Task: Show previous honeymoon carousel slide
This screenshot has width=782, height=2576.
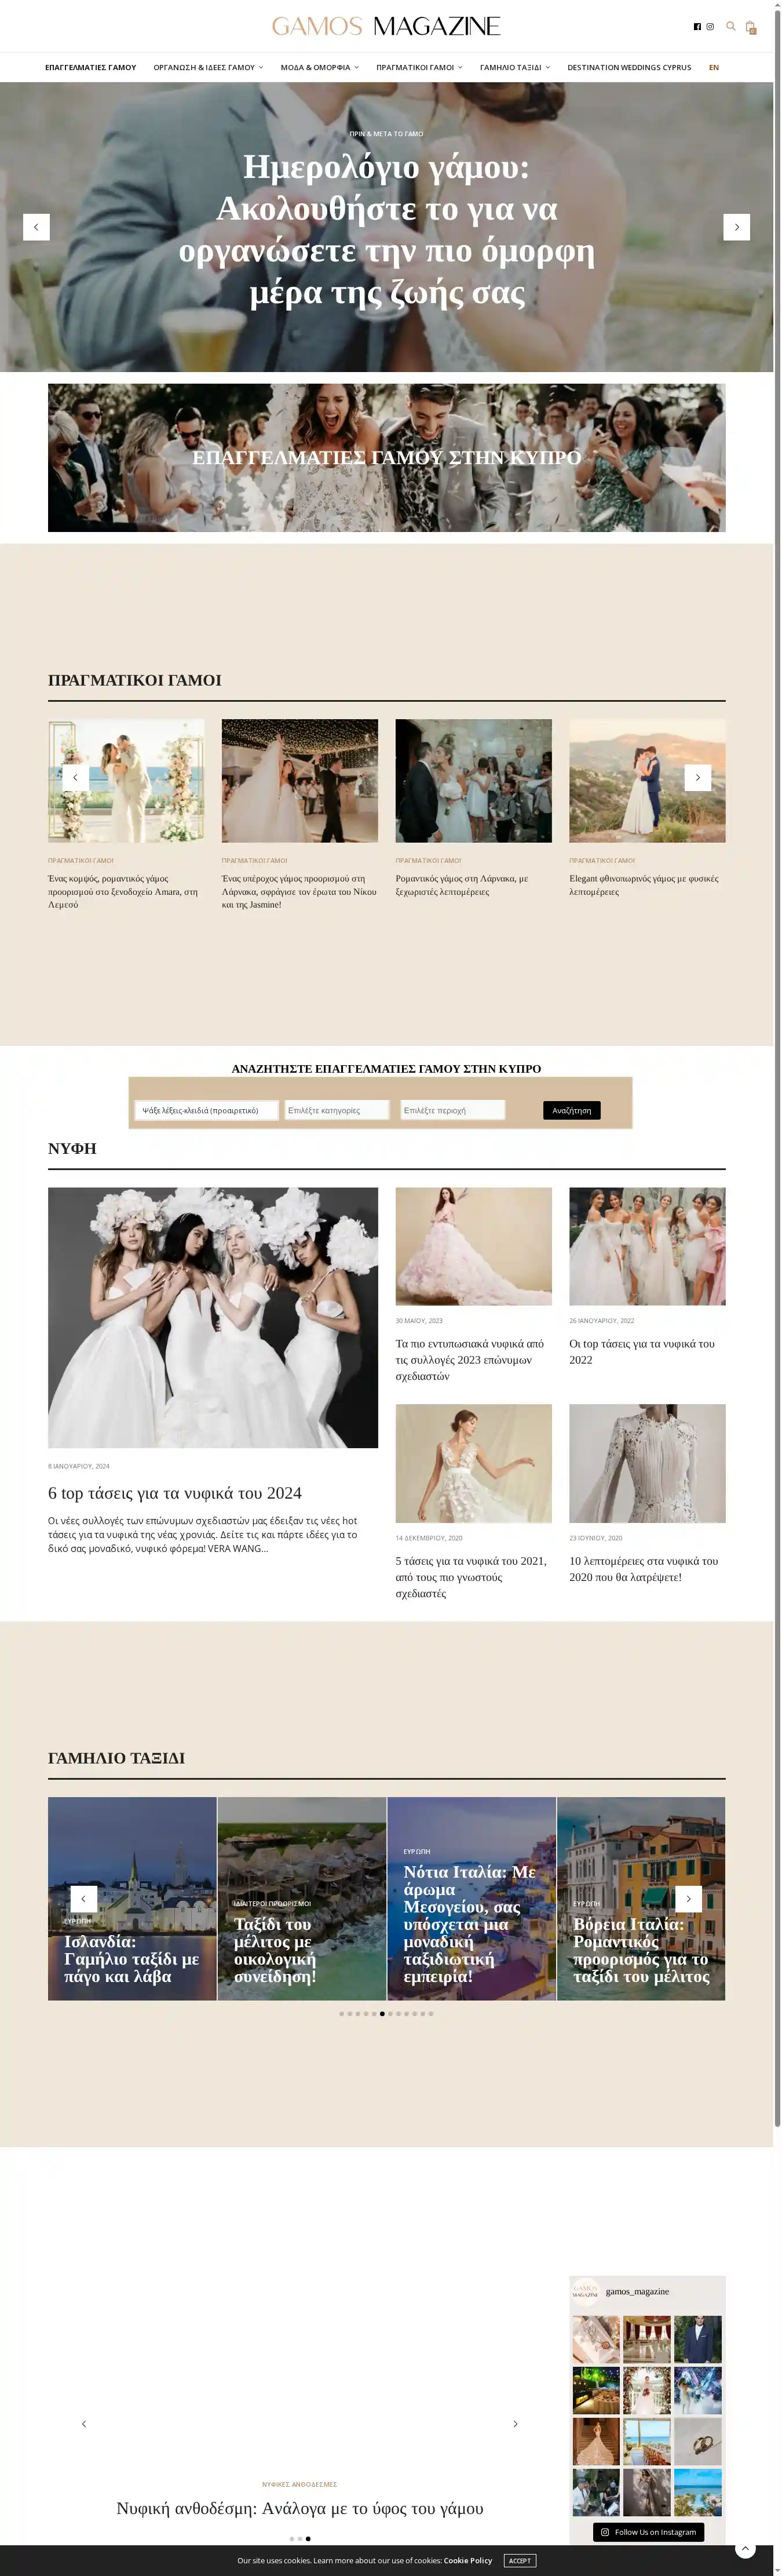Action: (83, 1898)
